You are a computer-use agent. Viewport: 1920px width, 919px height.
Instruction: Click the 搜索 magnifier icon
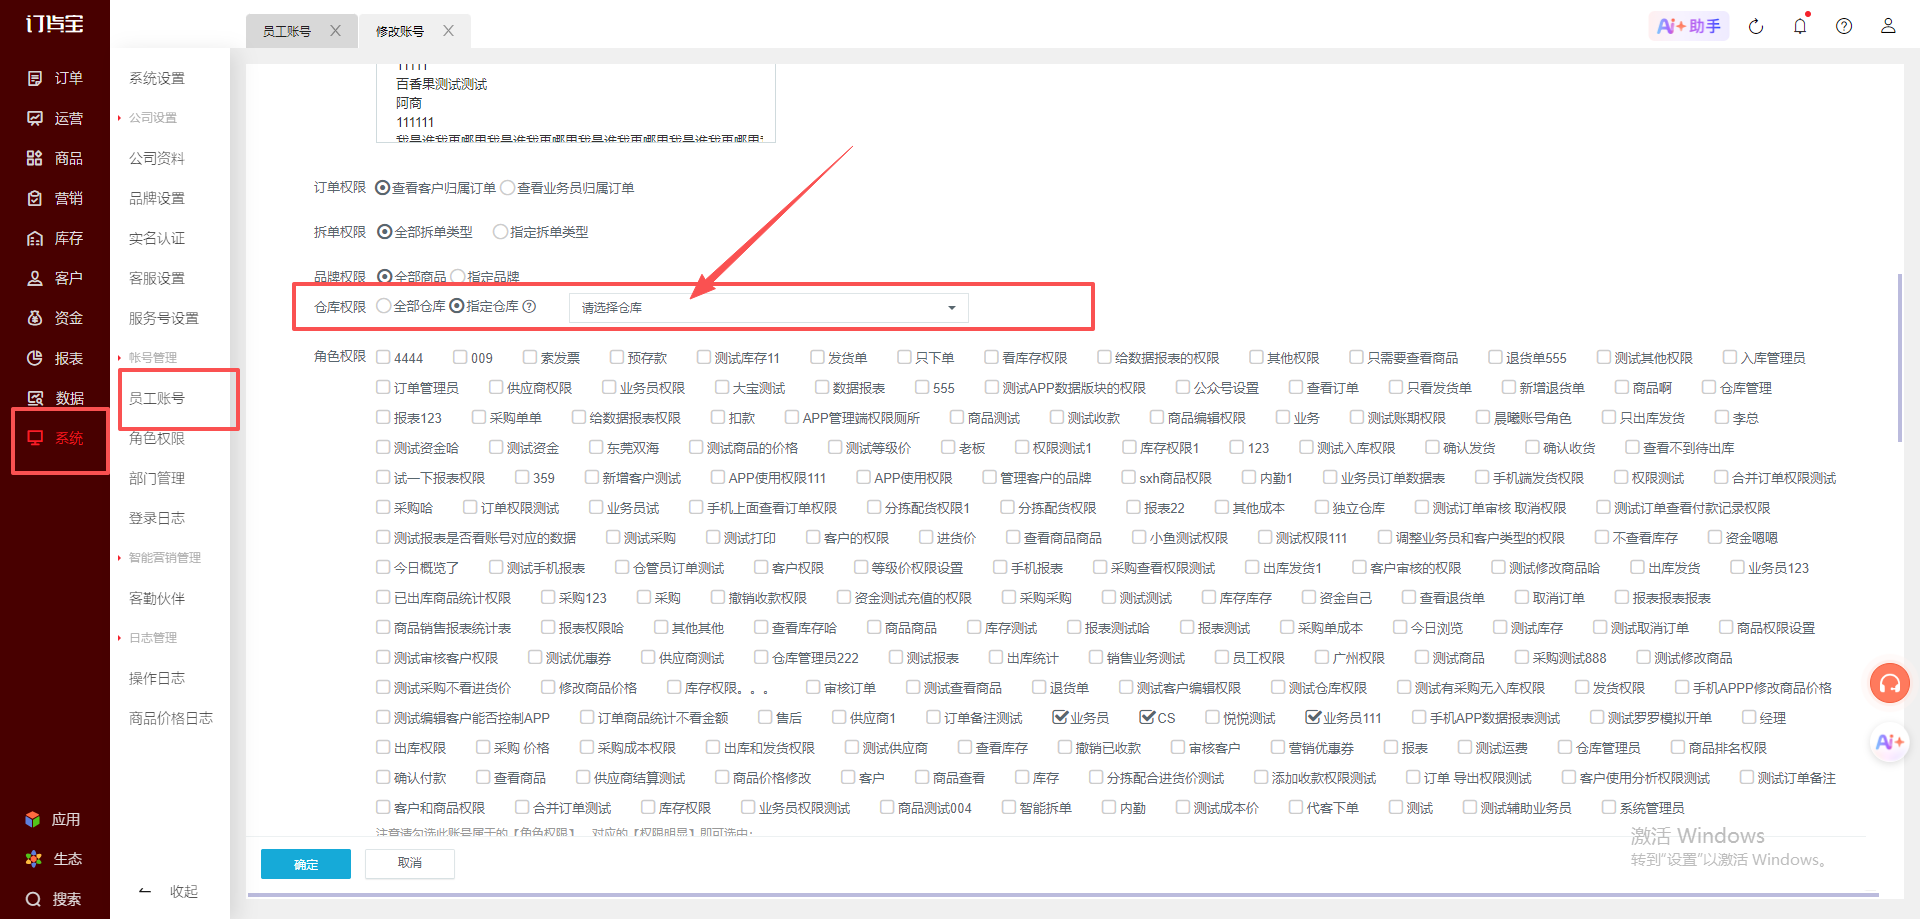(x=33, y=899)
